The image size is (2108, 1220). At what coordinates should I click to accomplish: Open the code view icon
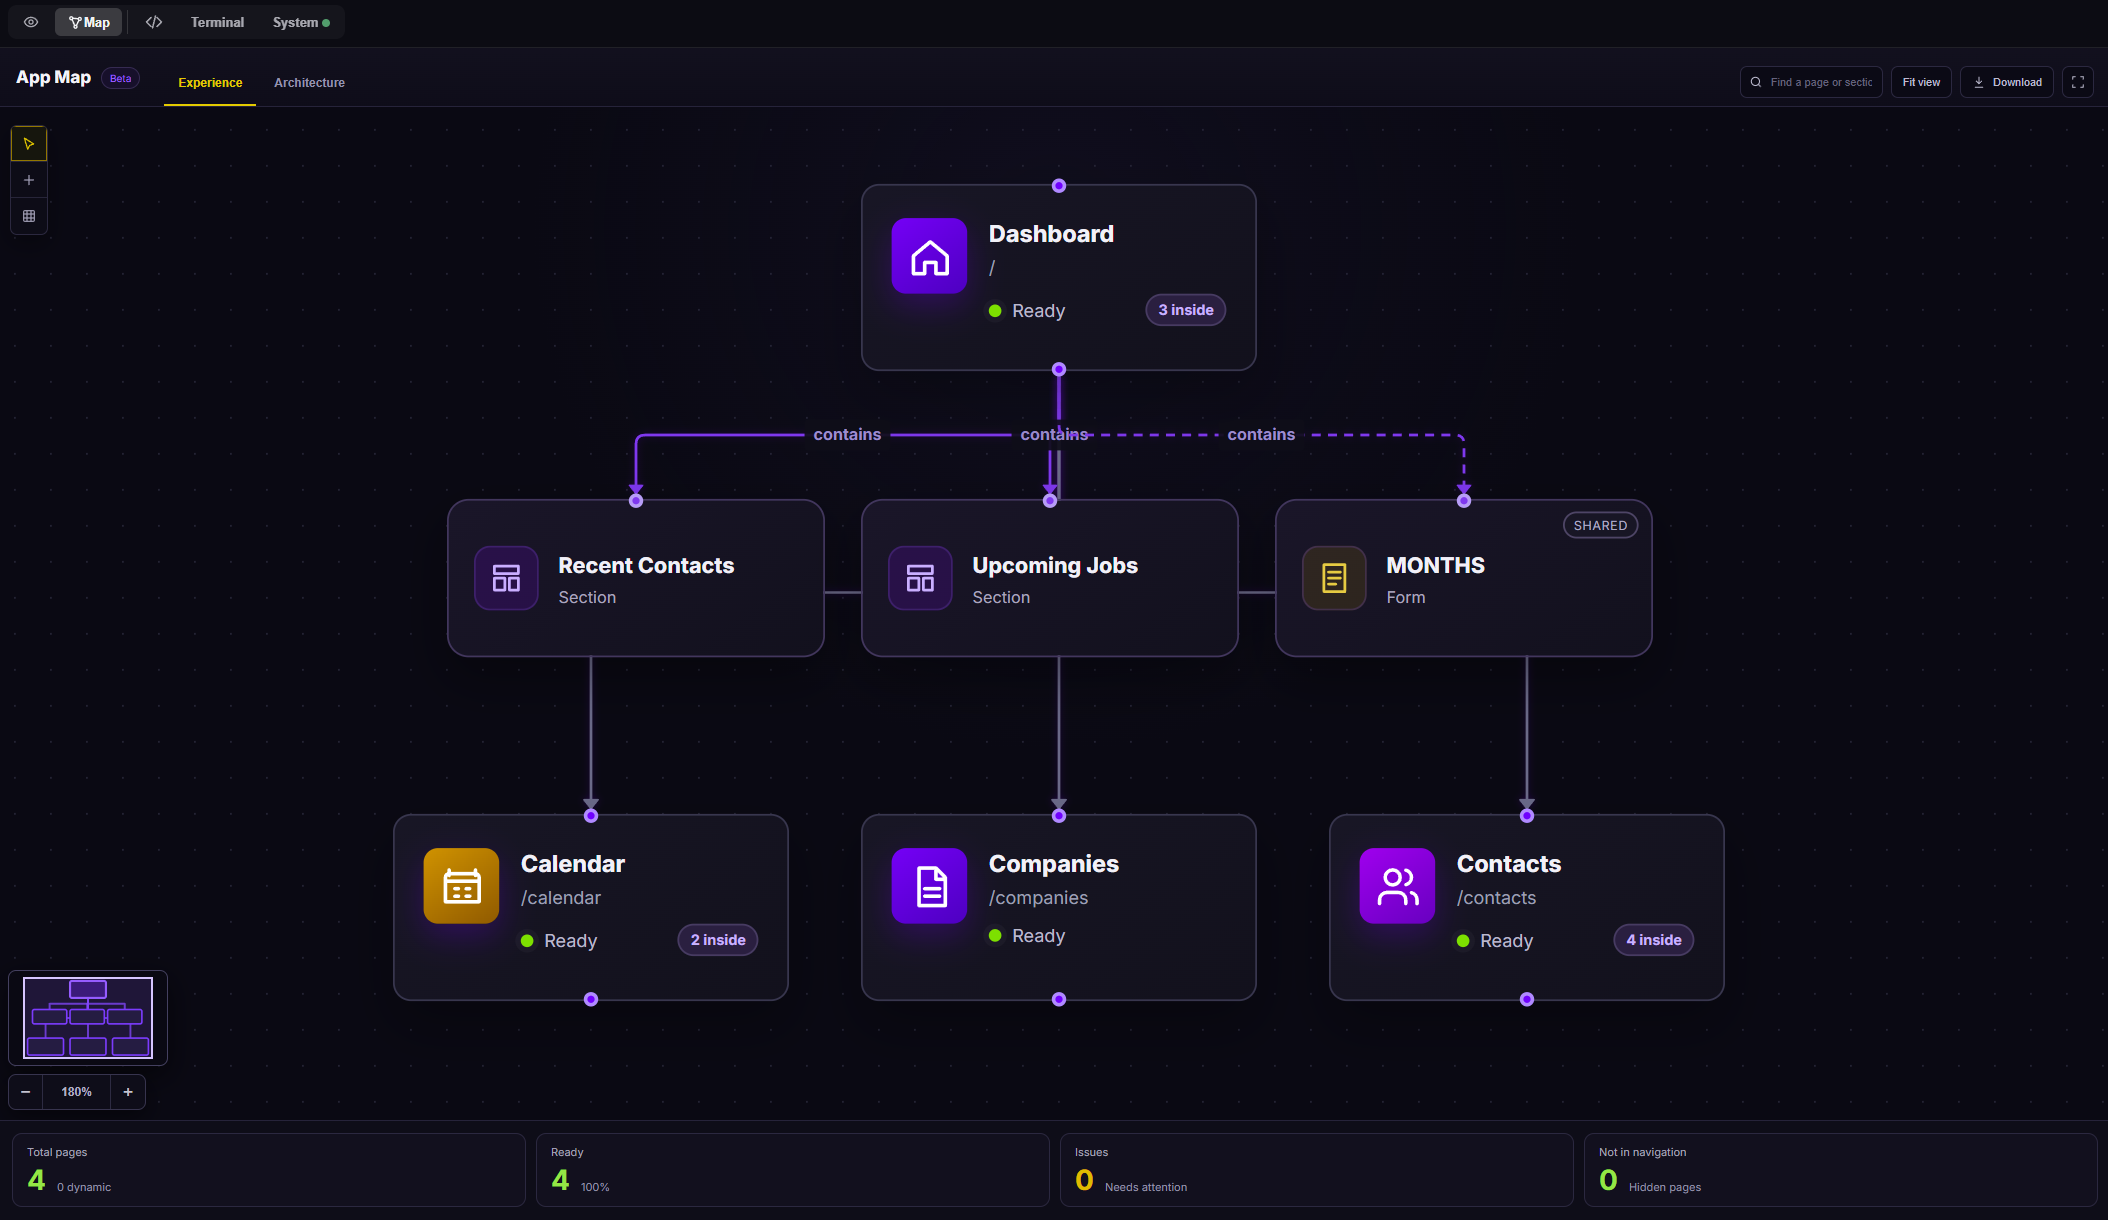[154, 22]
